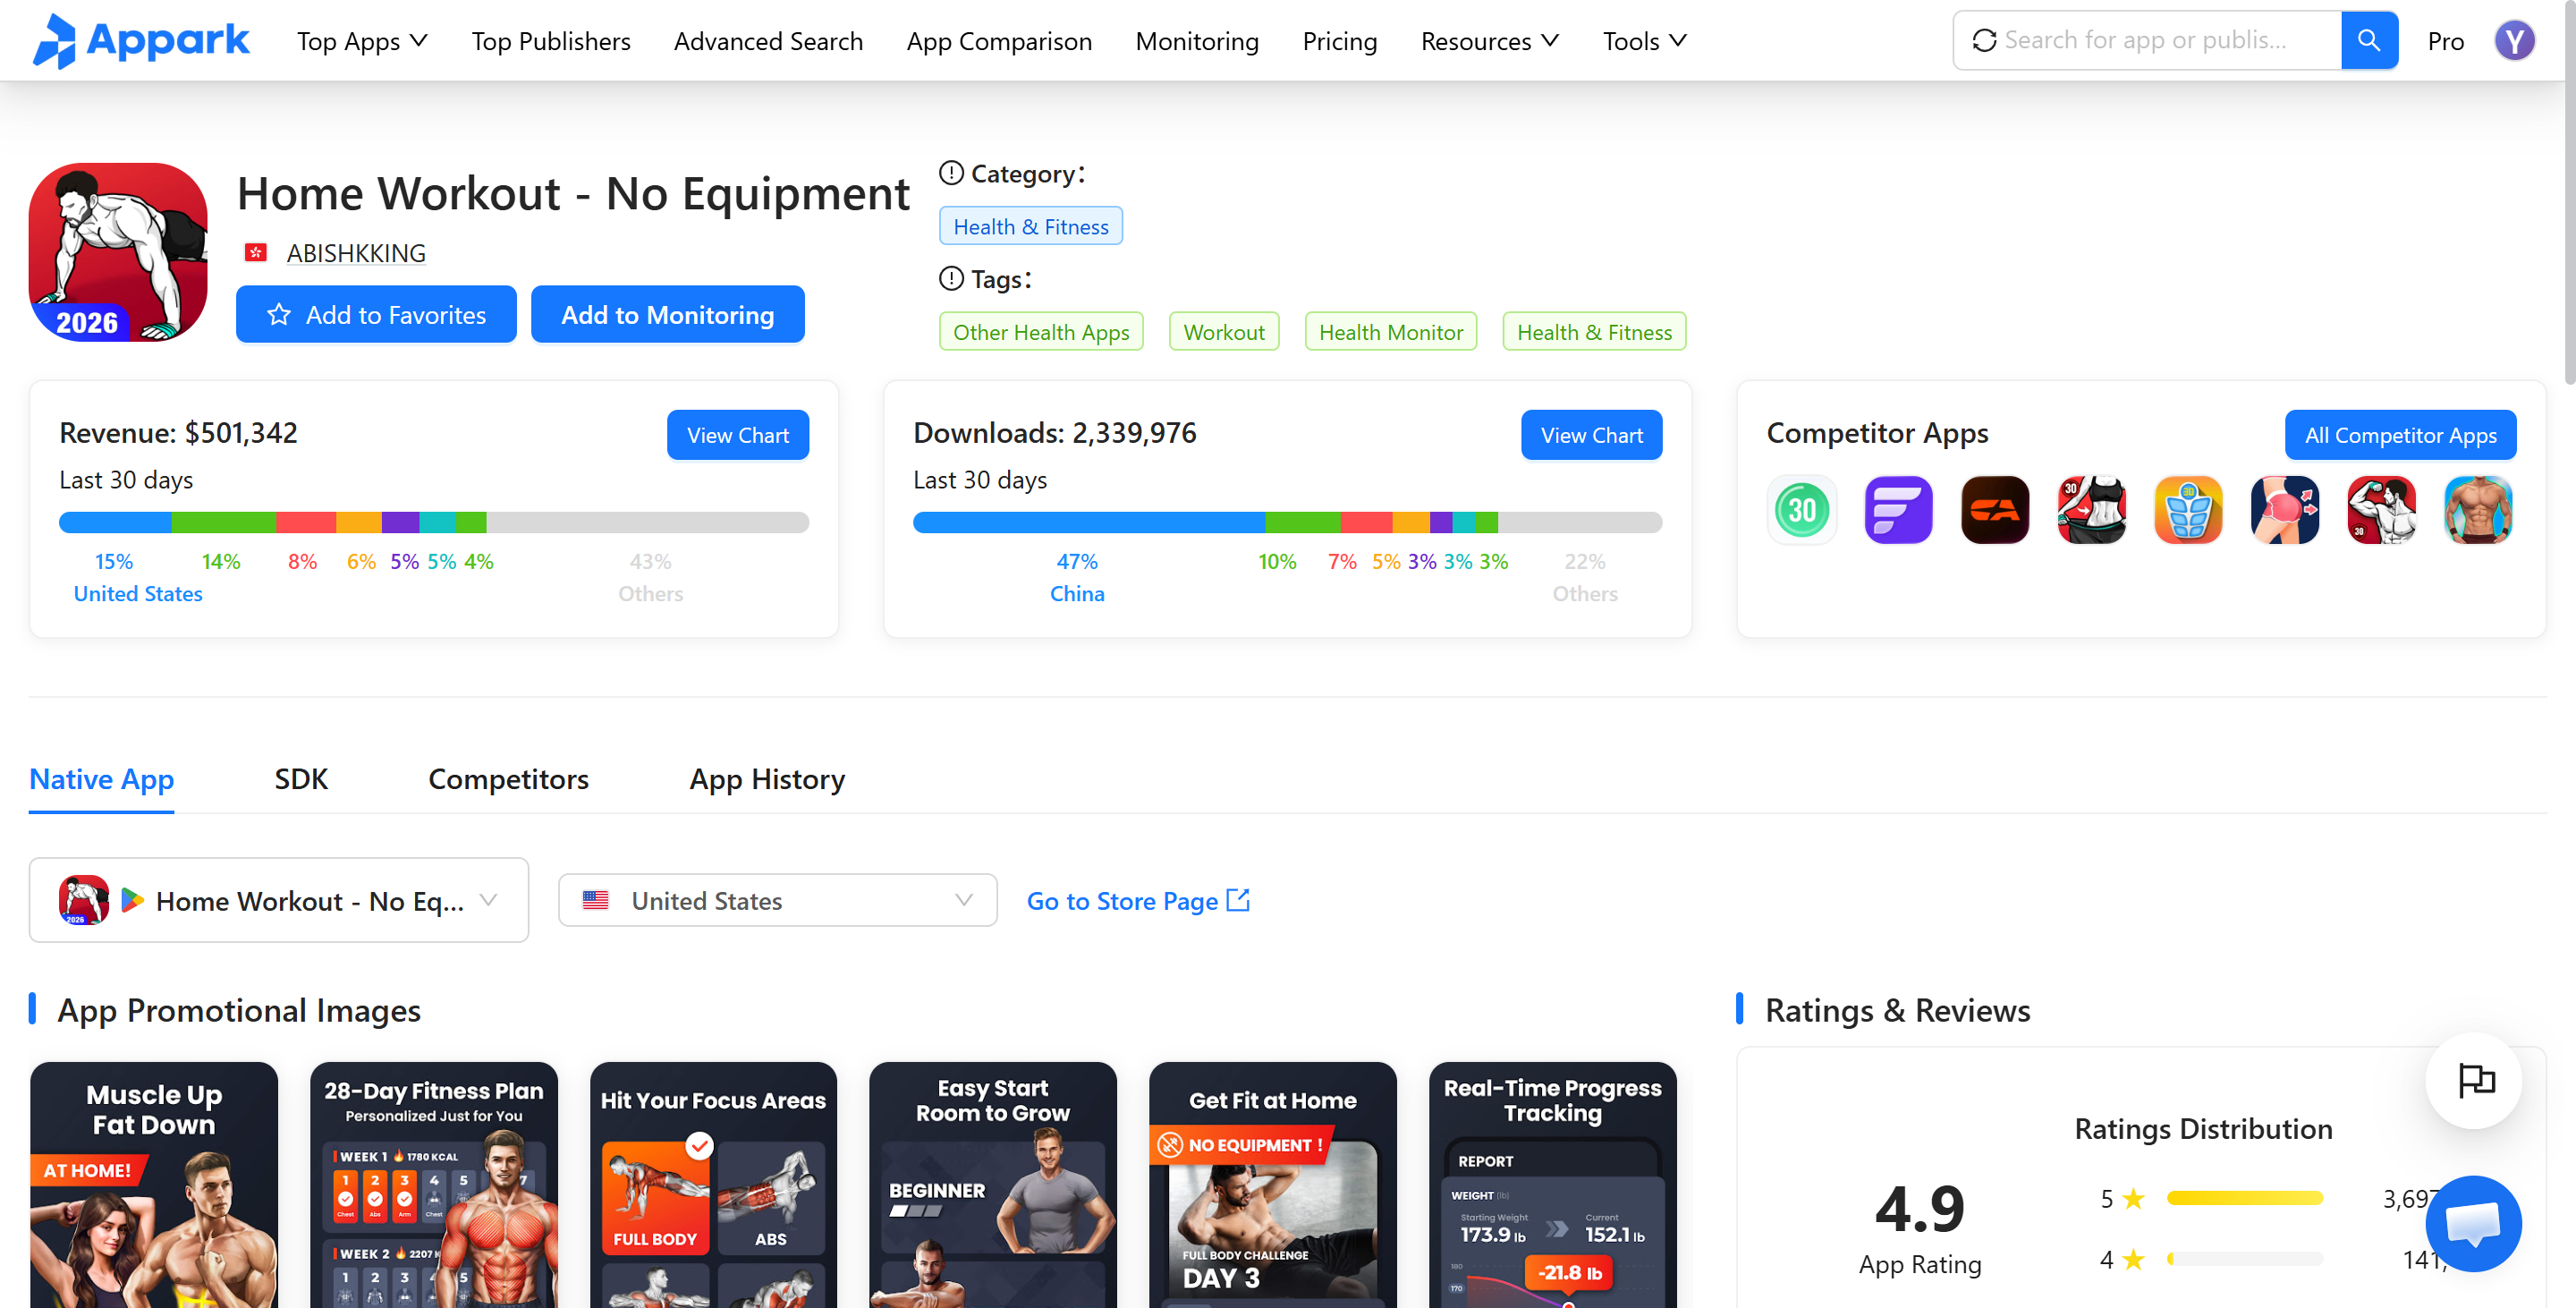Viewport: 2576px width, 1308px height.
Task: Open the buttocks workout competitor app
Action: tap(2284, 510)
